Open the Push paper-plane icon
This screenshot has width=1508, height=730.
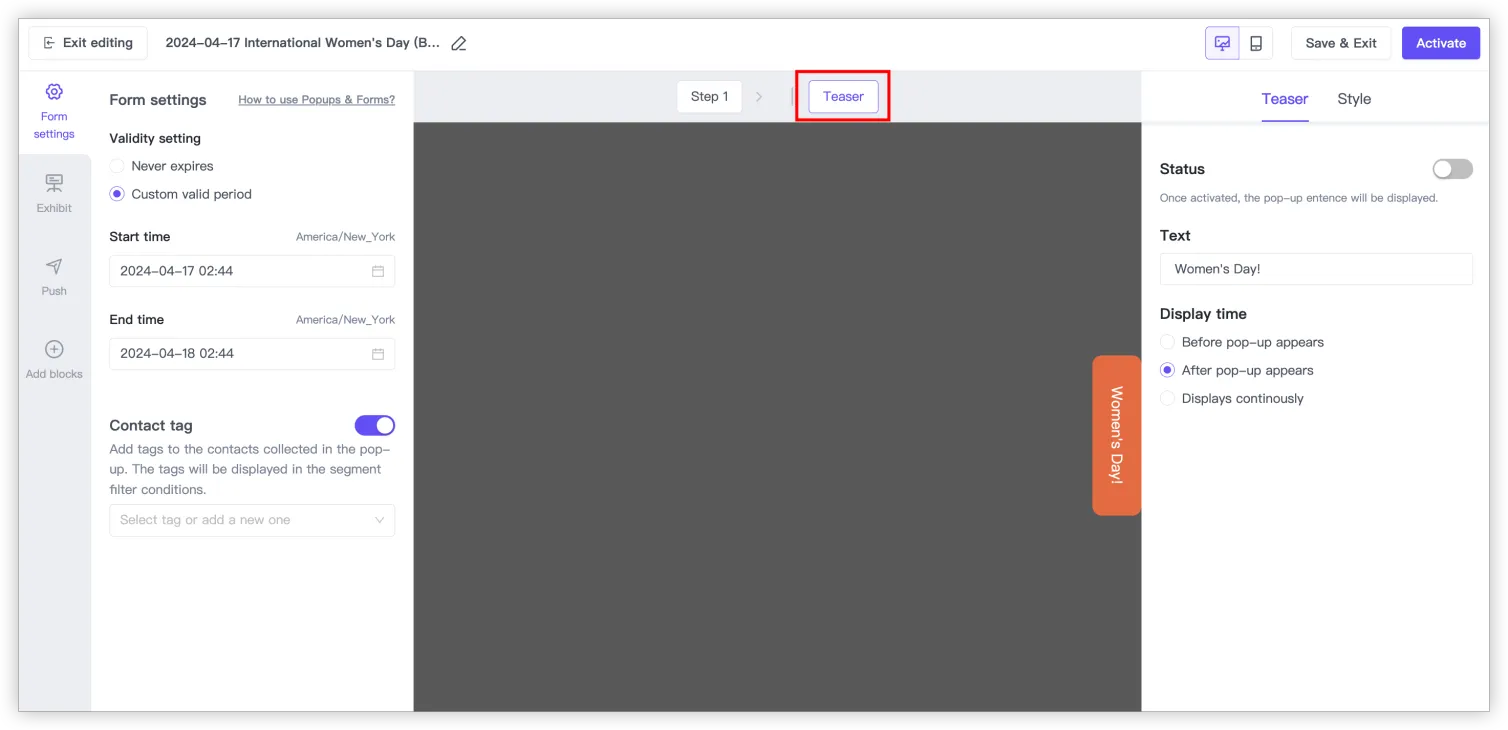(x=54, y=266)
